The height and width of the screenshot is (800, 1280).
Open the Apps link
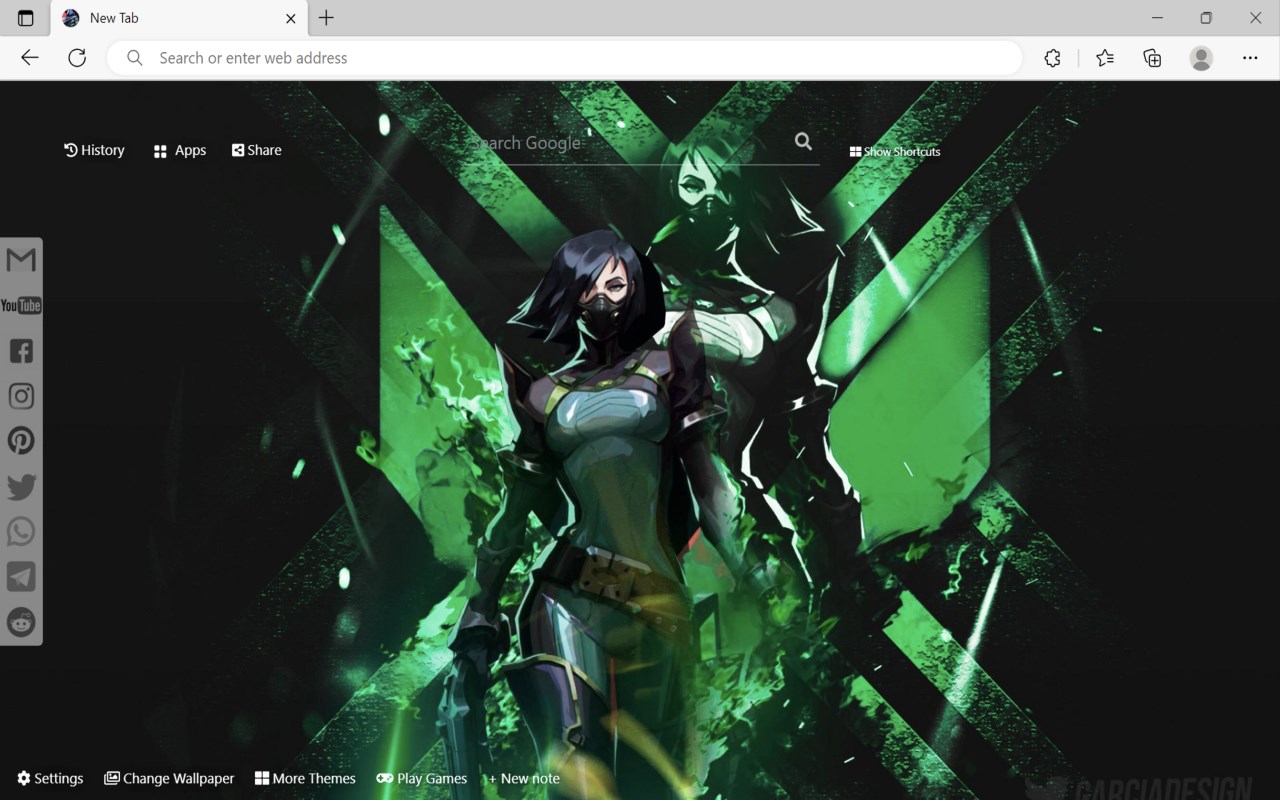(180, 151)
